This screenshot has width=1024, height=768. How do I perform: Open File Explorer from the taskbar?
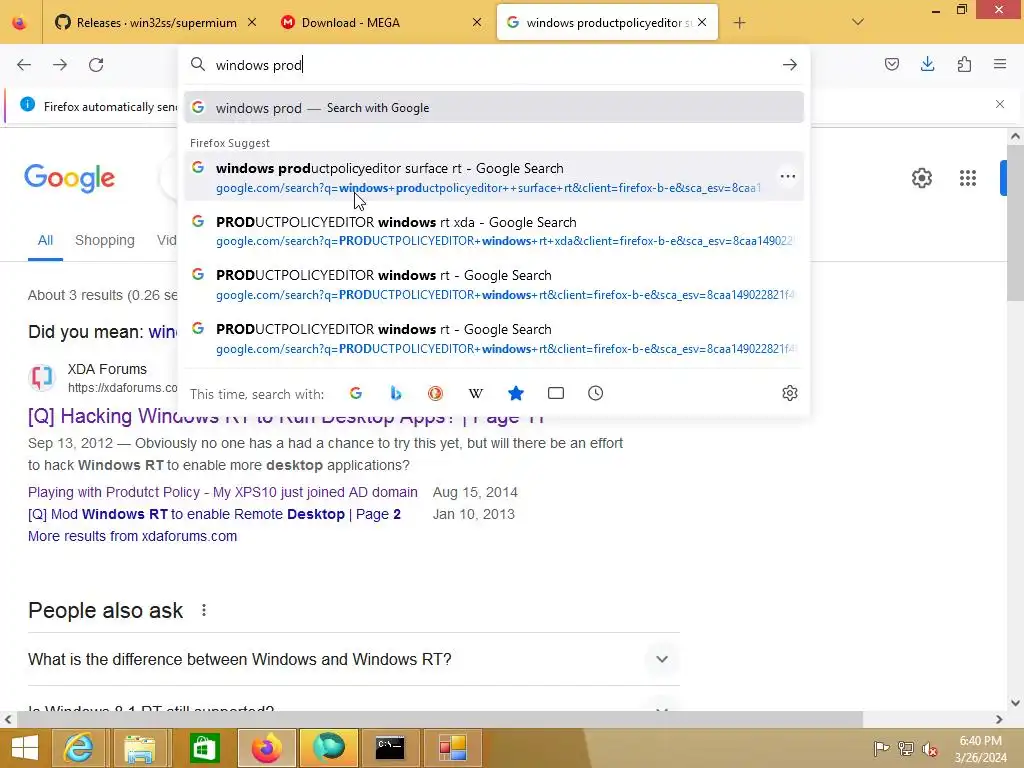click(140, 748)
